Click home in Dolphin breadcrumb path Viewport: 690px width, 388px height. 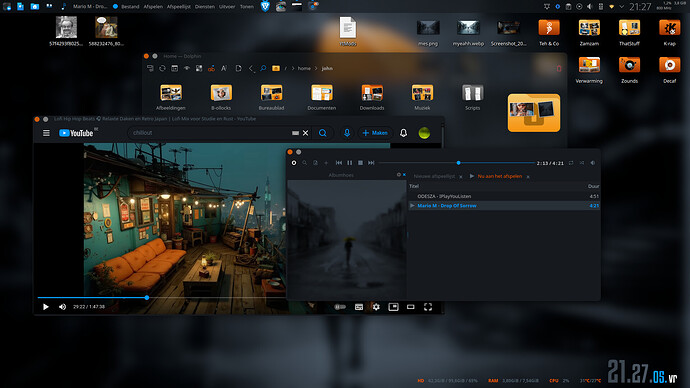pyautogui.click(x=304, y=68)
